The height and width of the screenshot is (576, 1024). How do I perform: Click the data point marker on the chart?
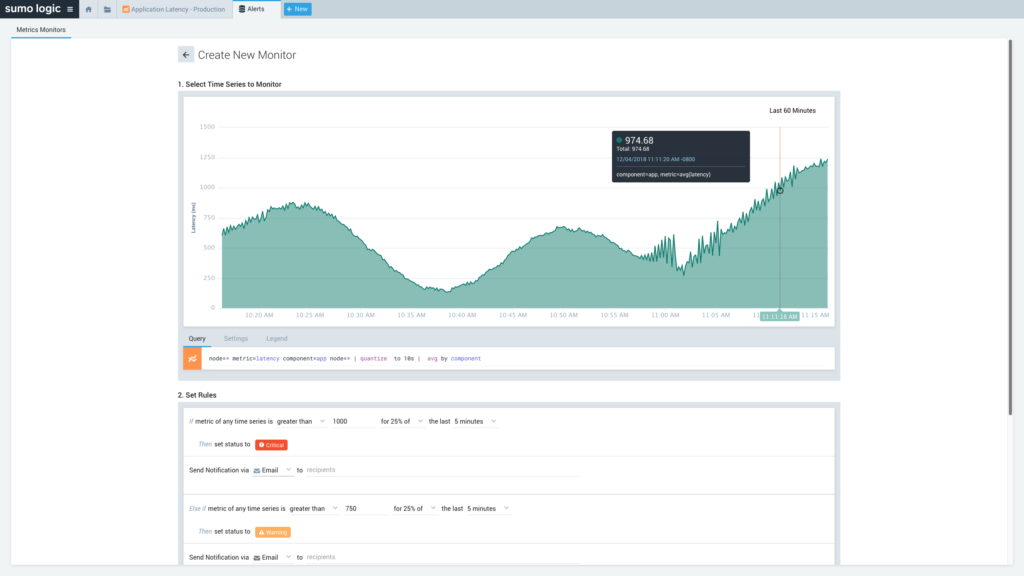click(x=780, y=190)
